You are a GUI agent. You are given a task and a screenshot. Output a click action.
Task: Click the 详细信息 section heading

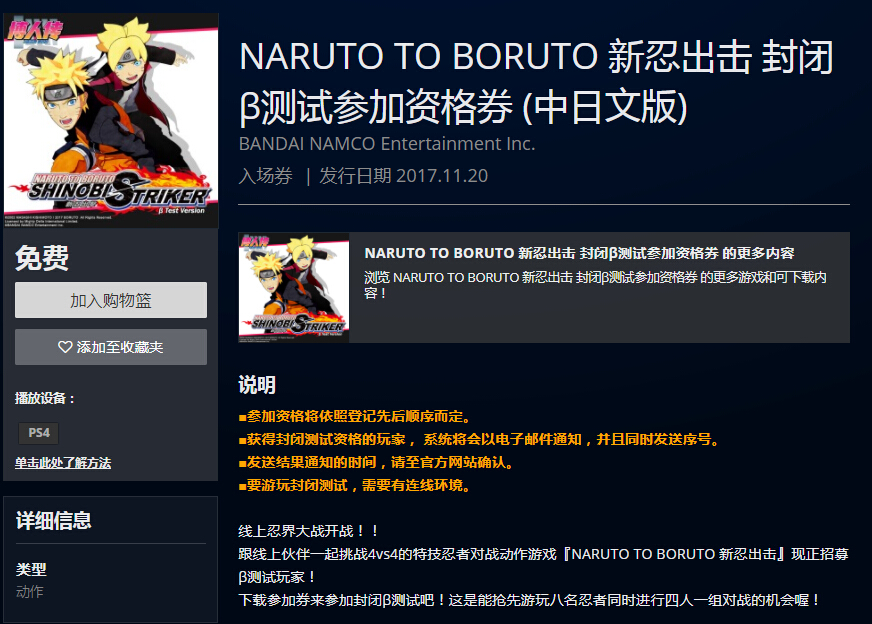tap(53, 521)
